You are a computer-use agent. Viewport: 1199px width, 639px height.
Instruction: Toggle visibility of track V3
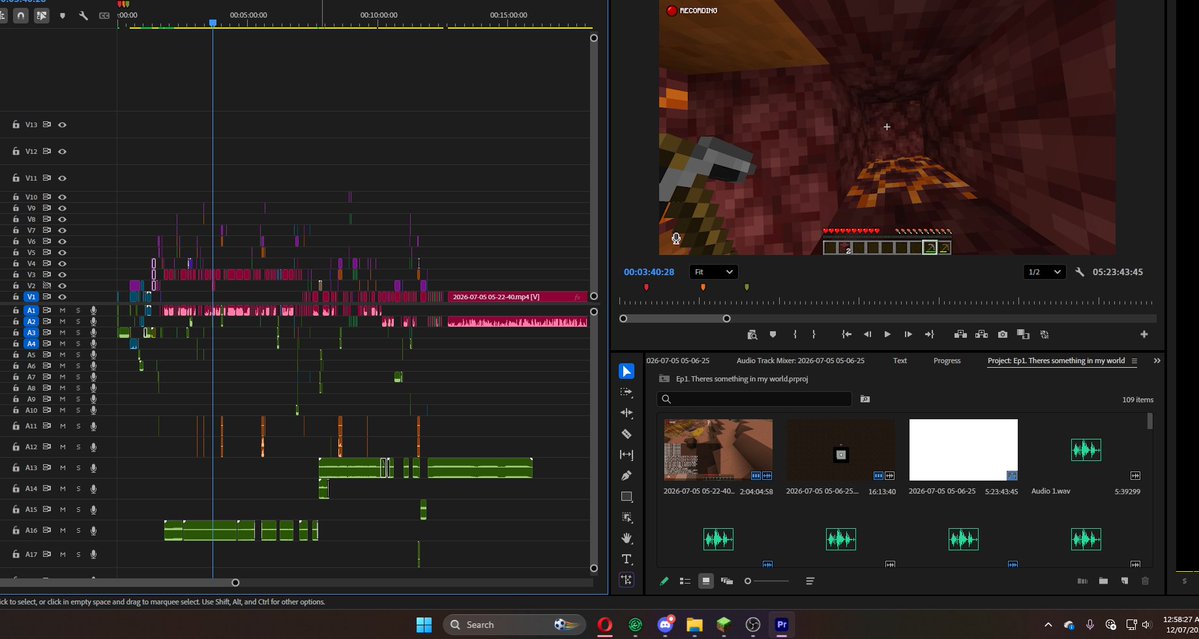click(x=62, y=274)
